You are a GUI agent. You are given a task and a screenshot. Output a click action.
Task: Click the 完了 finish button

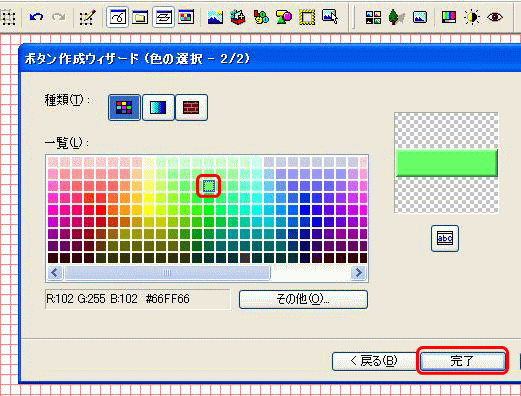click(462, 360)
